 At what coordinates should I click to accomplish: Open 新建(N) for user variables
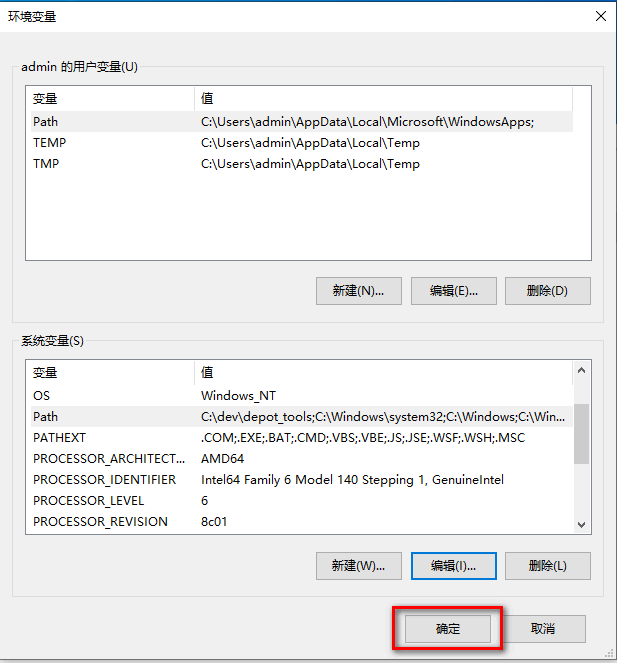point(359,291)
